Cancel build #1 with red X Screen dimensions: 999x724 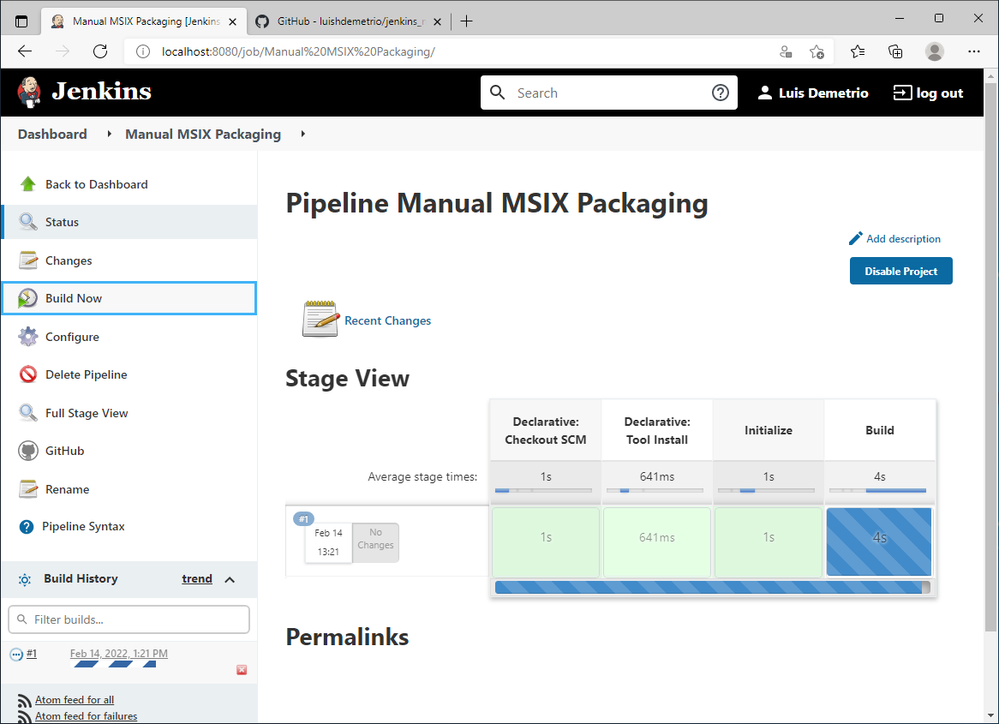[241, 670]
